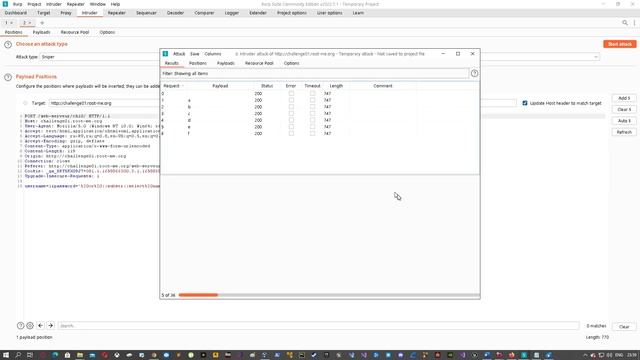Click the Clear button beside search matches
Screen dimensions: 640x360
(x=624, y=327)
